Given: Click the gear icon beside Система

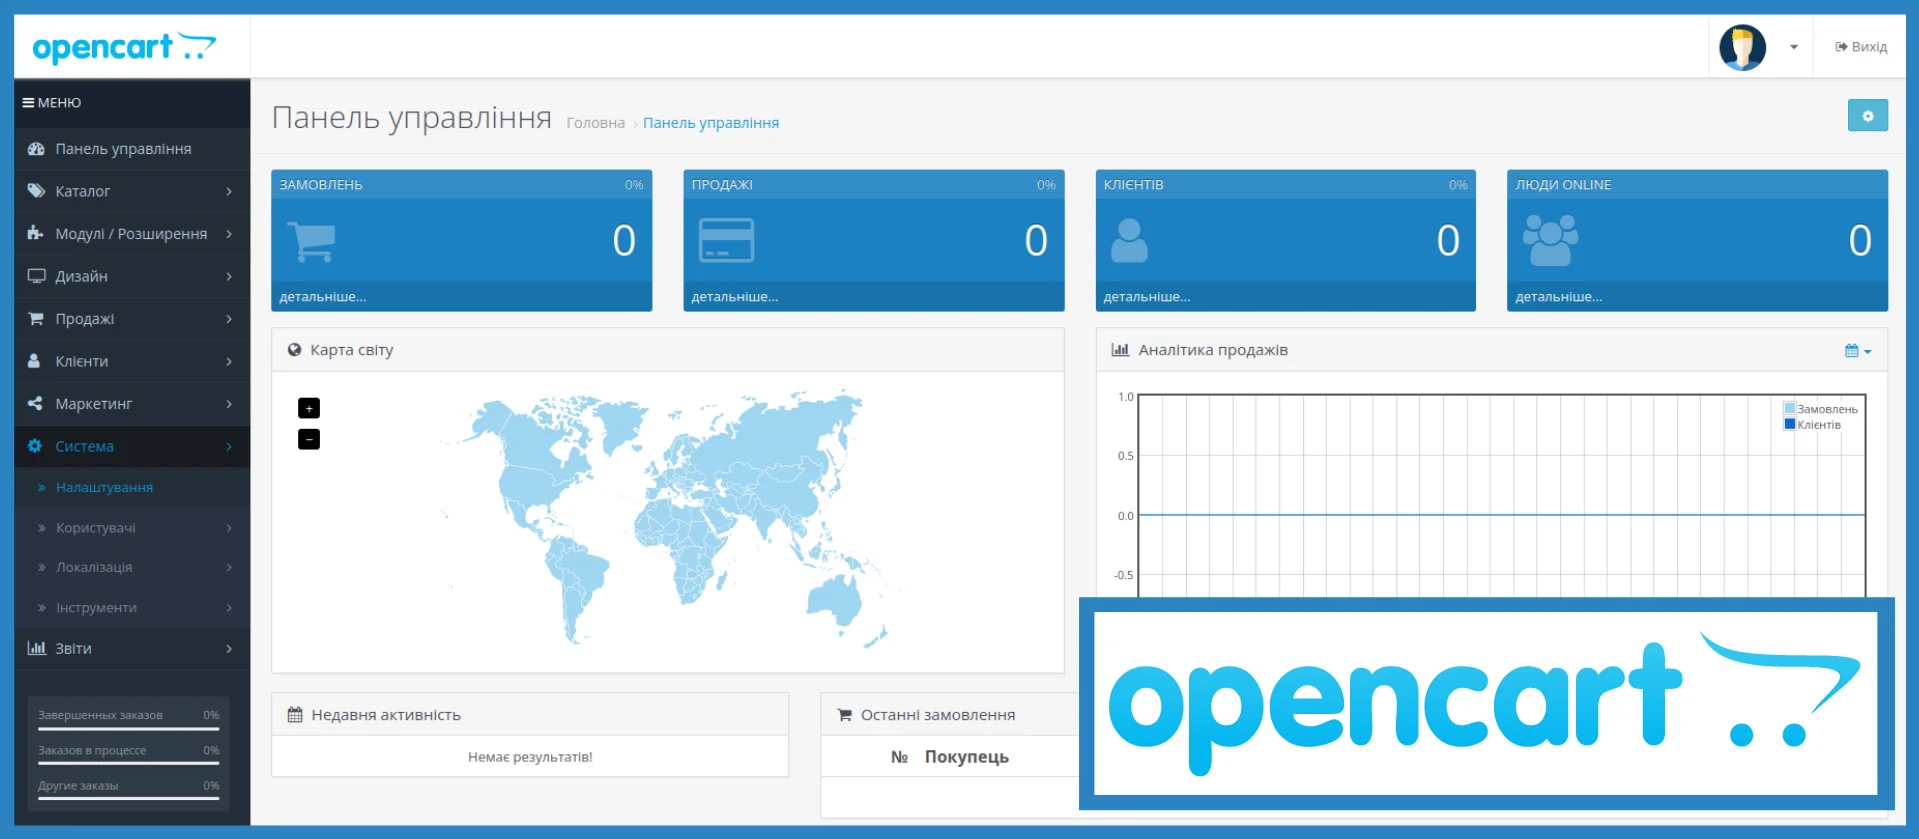Looking at the screenshot, I should click(x=35, y=446).
